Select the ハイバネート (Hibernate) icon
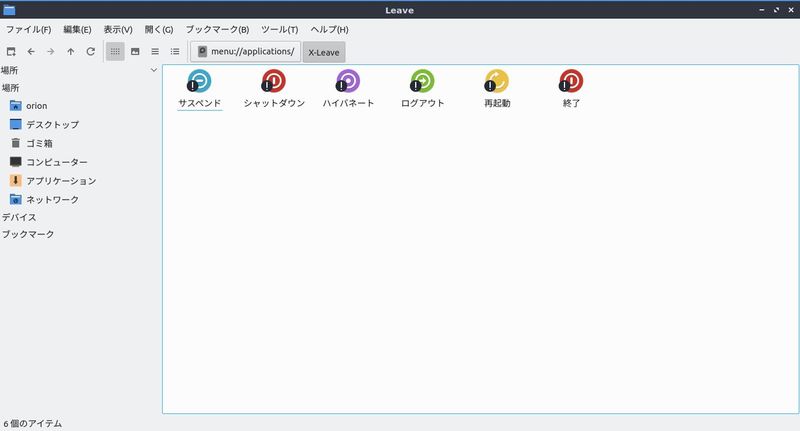Viewport: 800px width, 431px height. click(348, 82)
